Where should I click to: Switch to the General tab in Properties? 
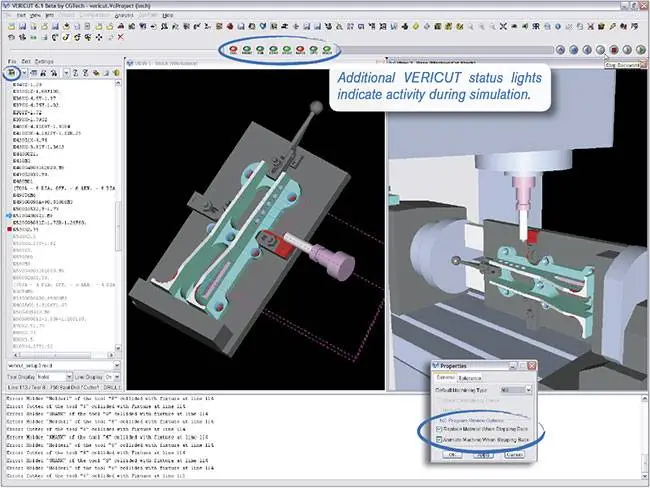[x=446, y=378]
